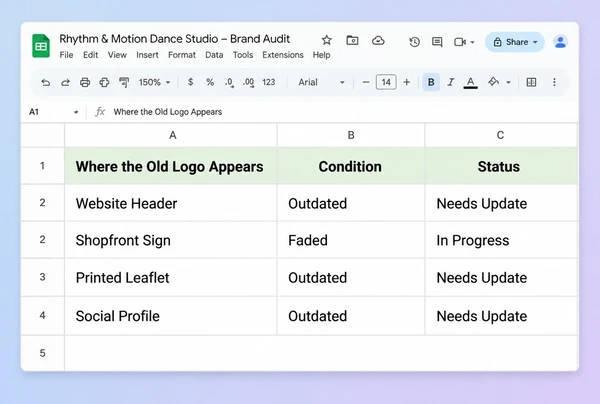Select column A header
The image size is (600, 404).
[173, 135]
